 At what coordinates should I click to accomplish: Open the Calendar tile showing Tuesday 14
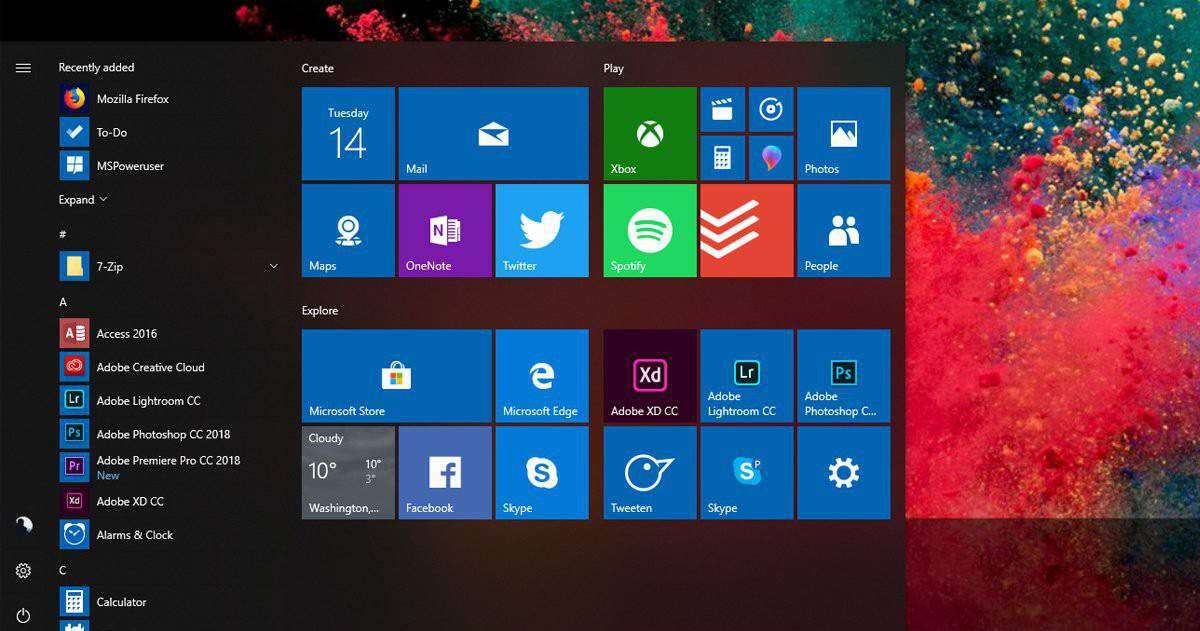[x=348, y=134]
